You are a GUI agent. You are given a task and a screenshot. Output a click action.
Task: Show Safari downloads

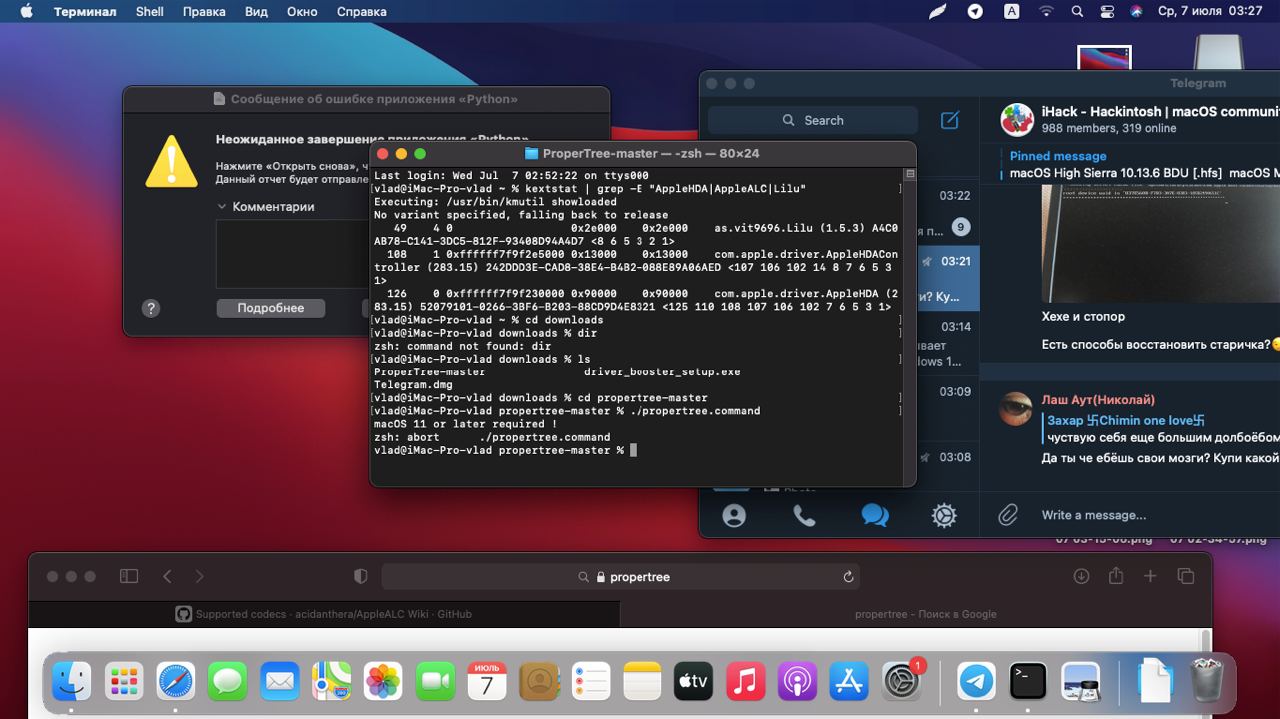point(1081,576)
